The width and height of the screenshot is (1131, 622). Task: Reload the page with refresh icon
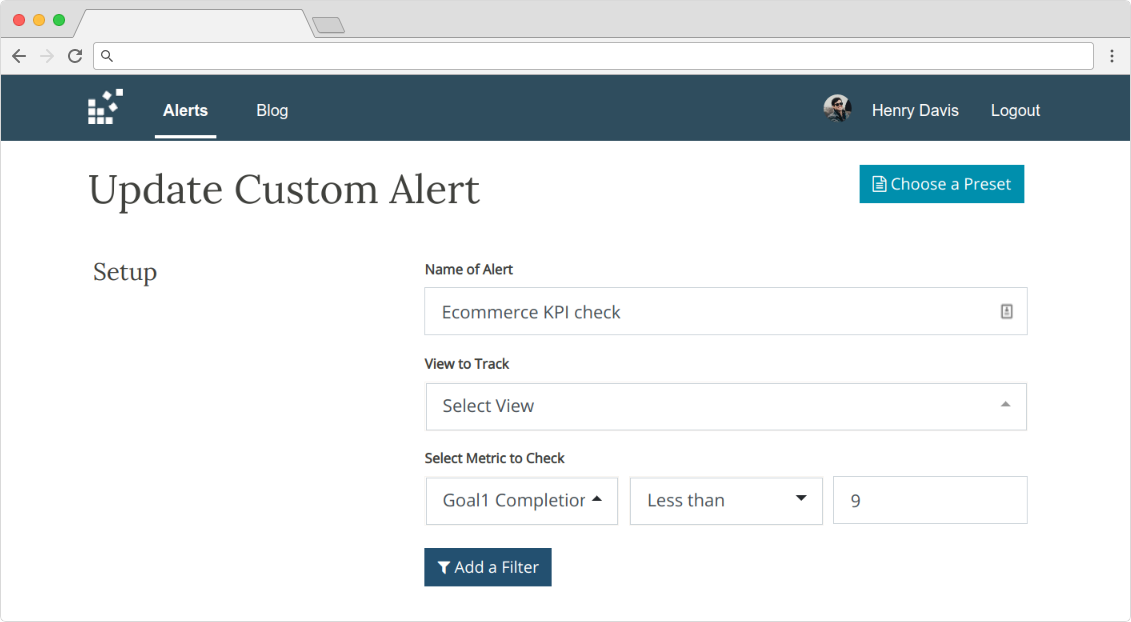tap(75, 56)
